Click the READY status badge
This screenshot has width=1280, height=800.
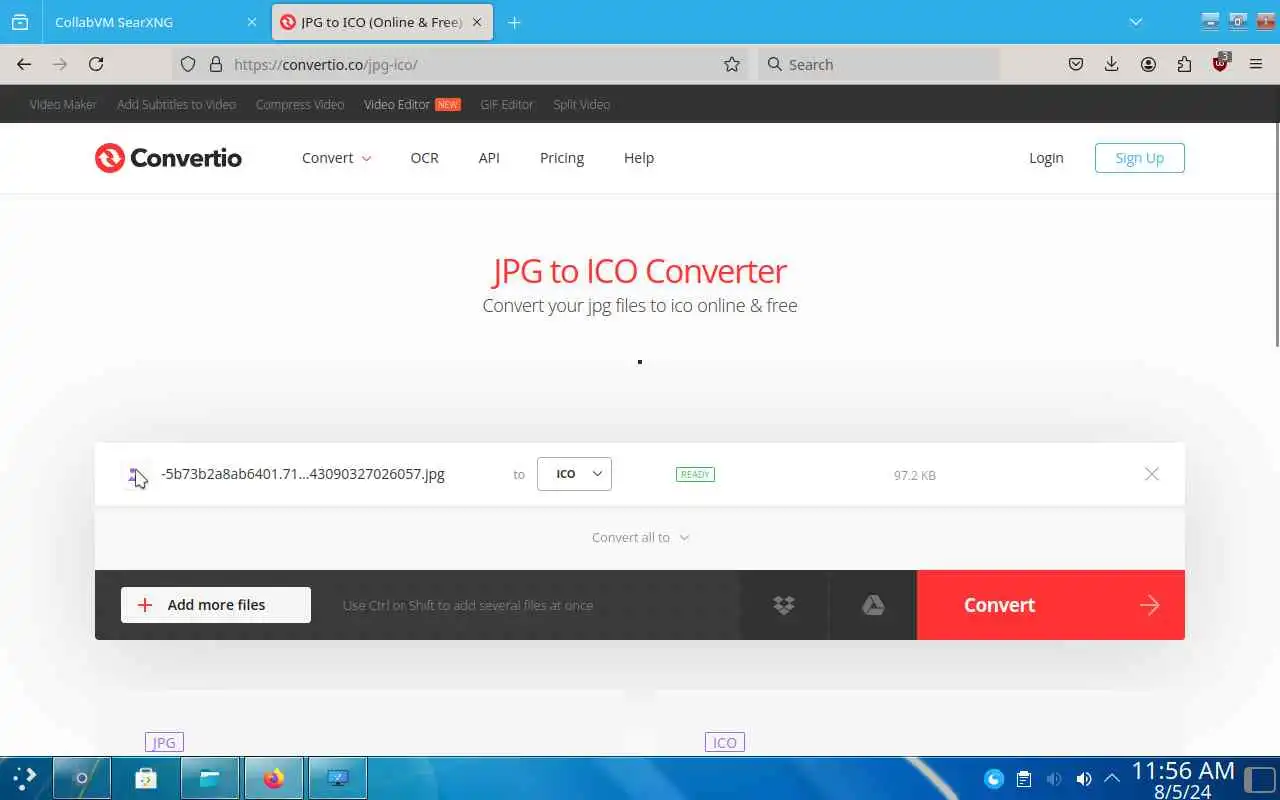[695, 474]
